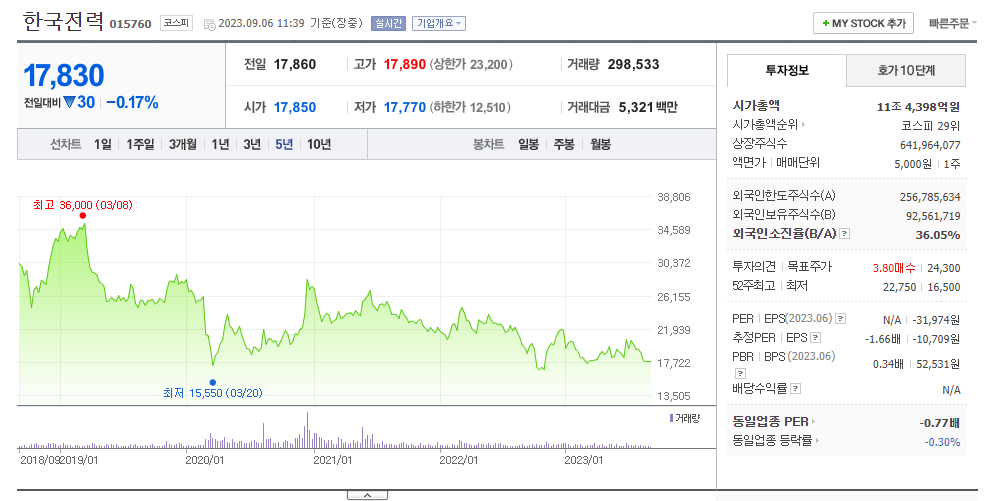Select the 1일 line chart period
Viewport: 990px width, 501px height.
(x=103, y=144)
